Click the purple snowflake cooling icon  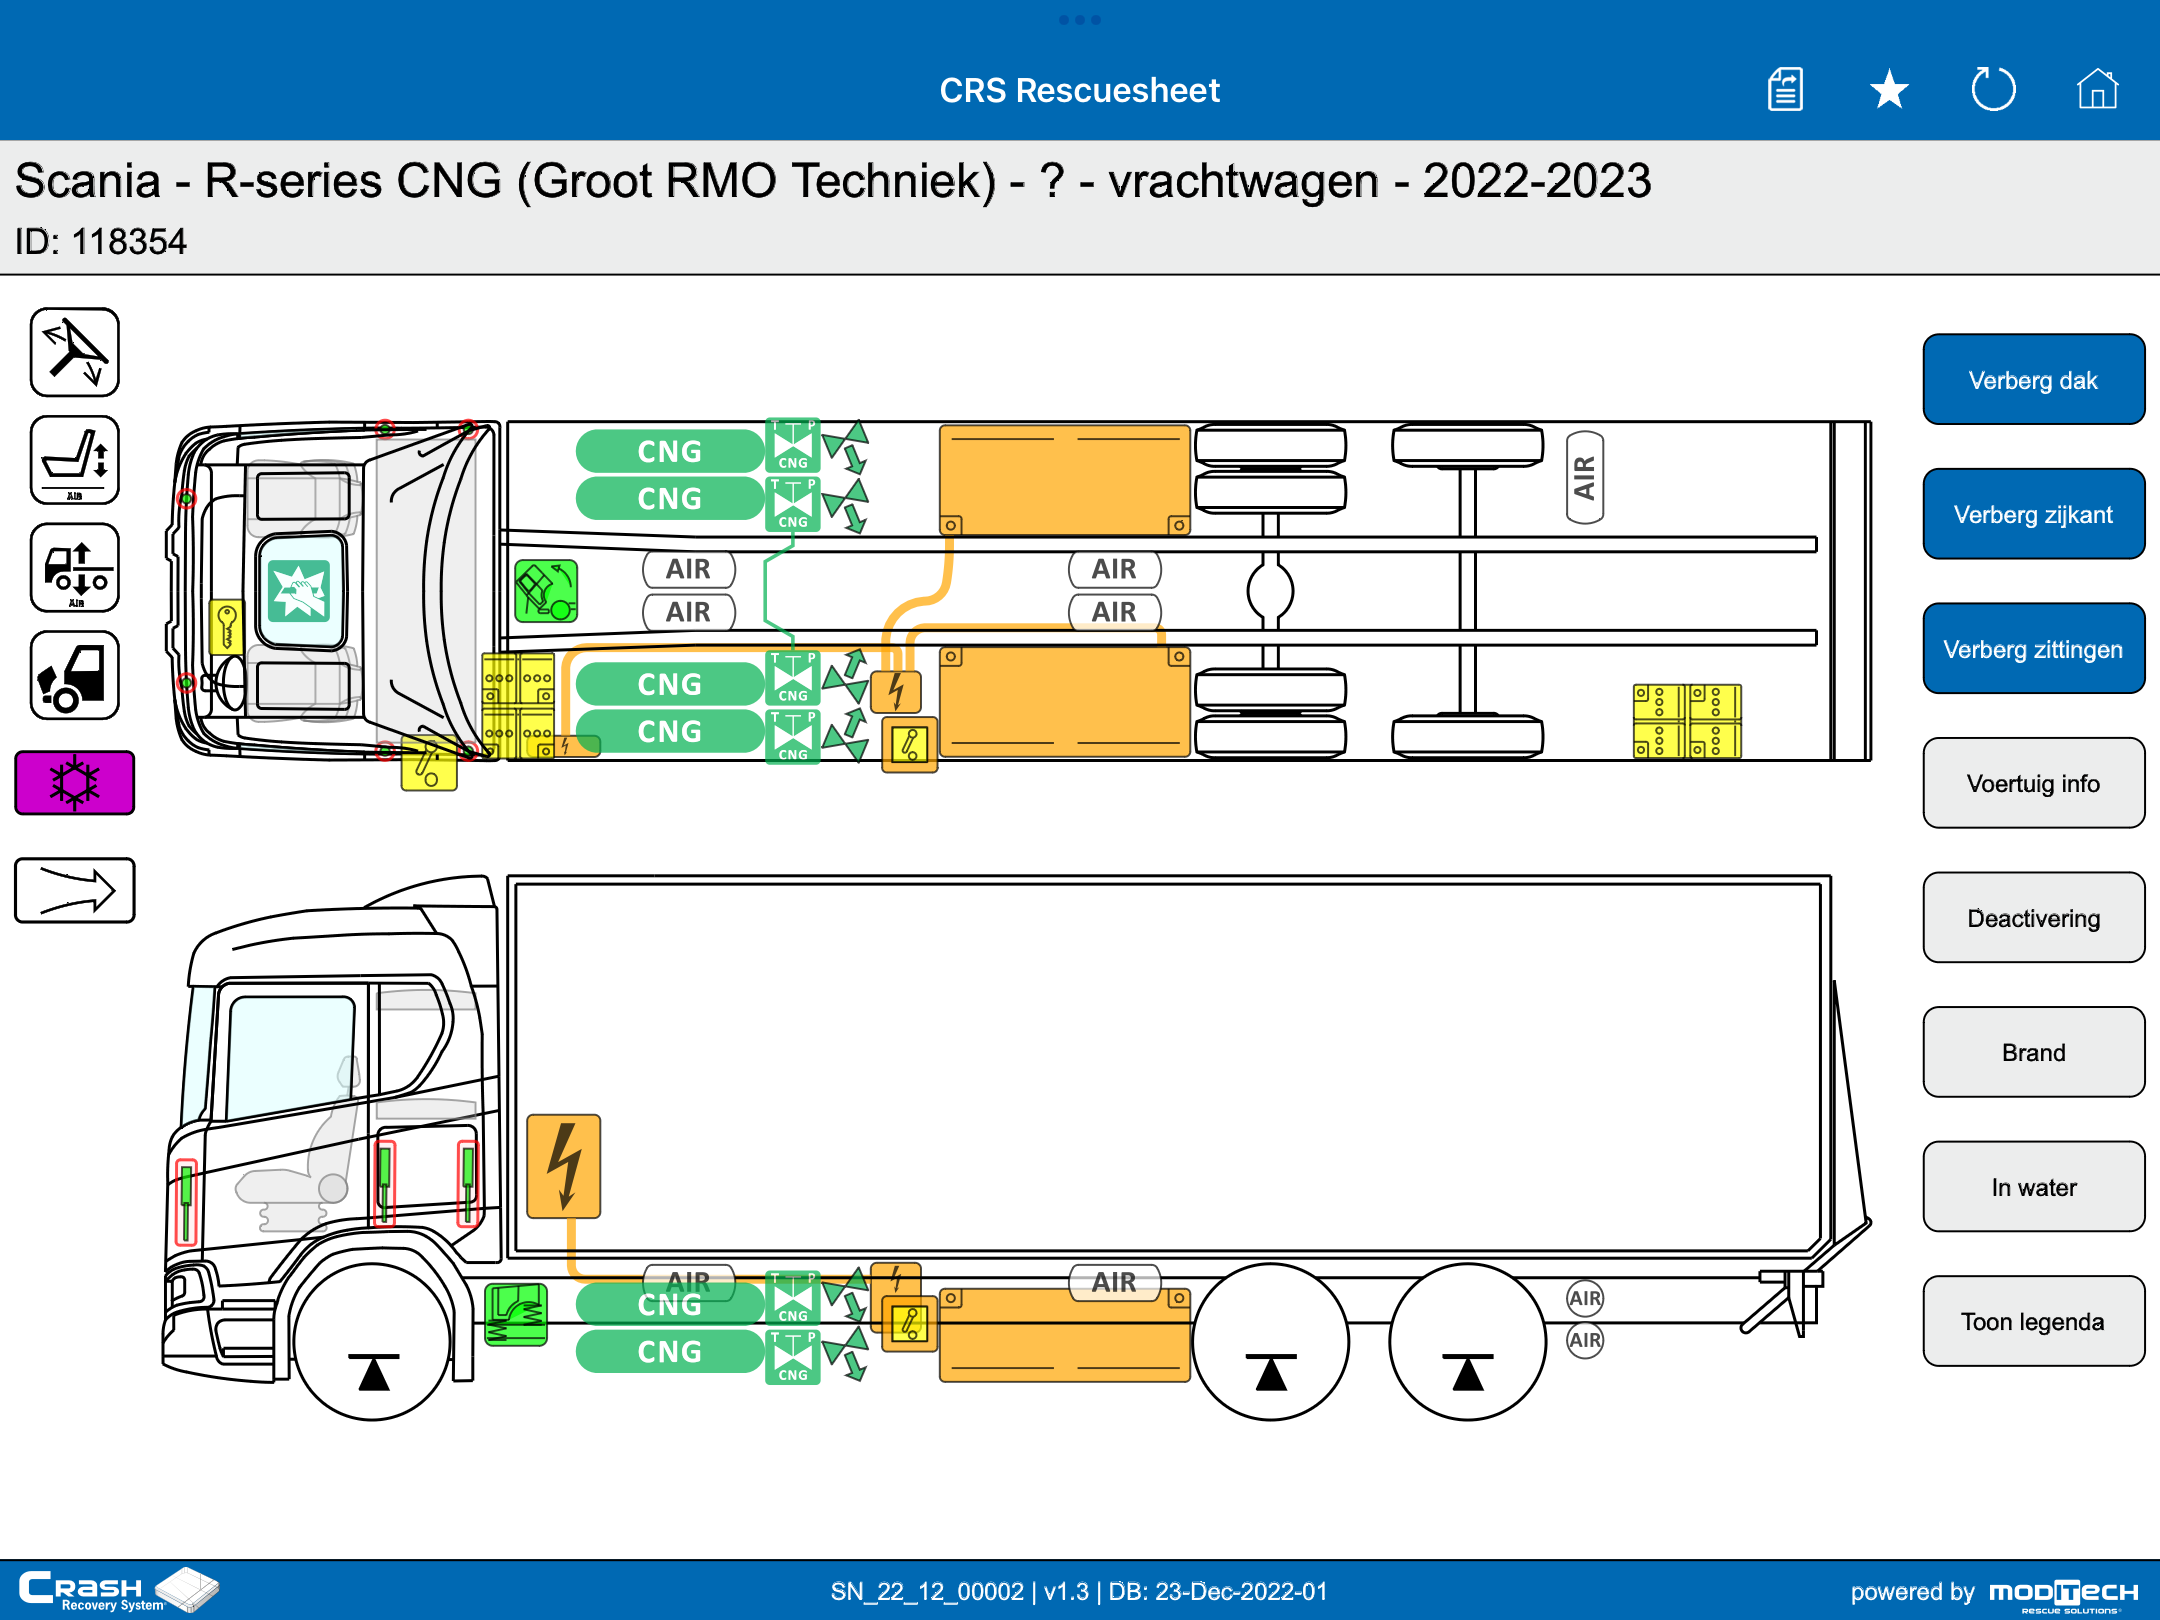[75, 783]
